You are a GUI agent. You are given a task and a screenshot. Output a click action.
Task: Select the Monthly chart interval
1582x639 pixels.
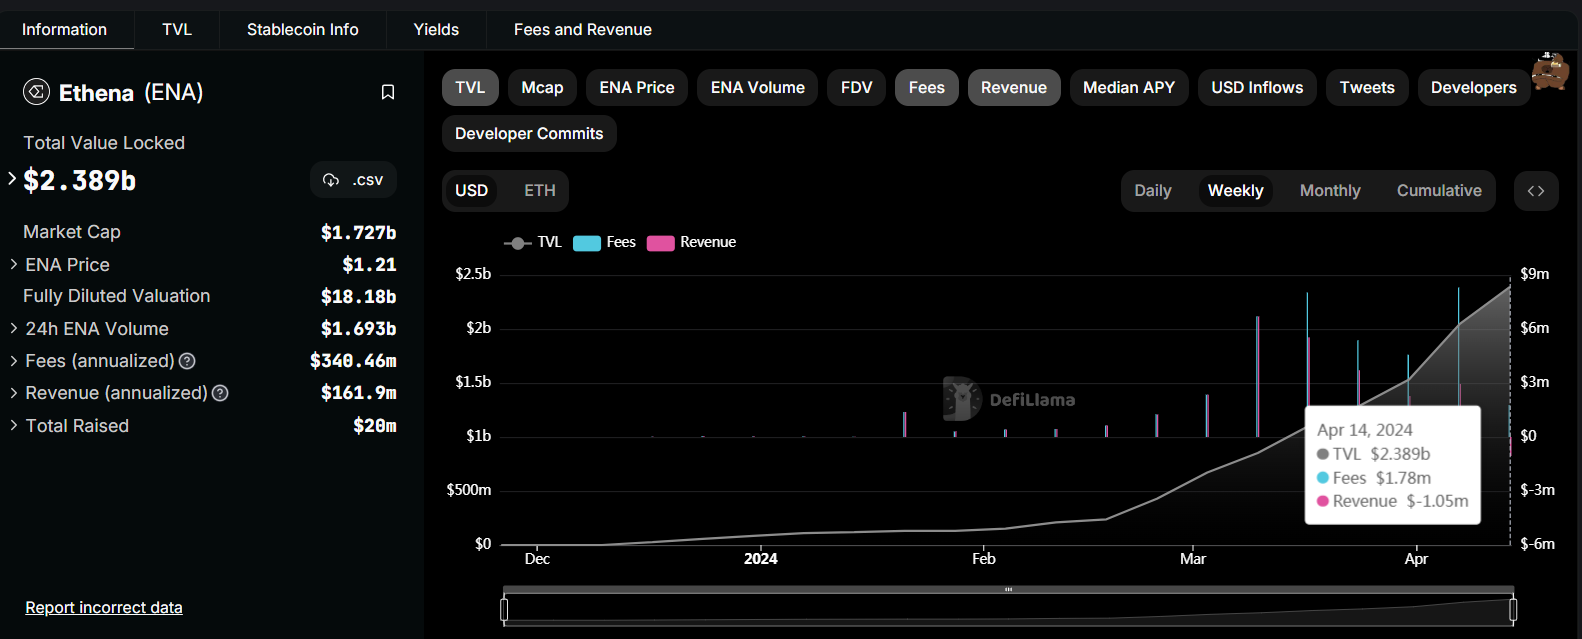point(1329,191)
